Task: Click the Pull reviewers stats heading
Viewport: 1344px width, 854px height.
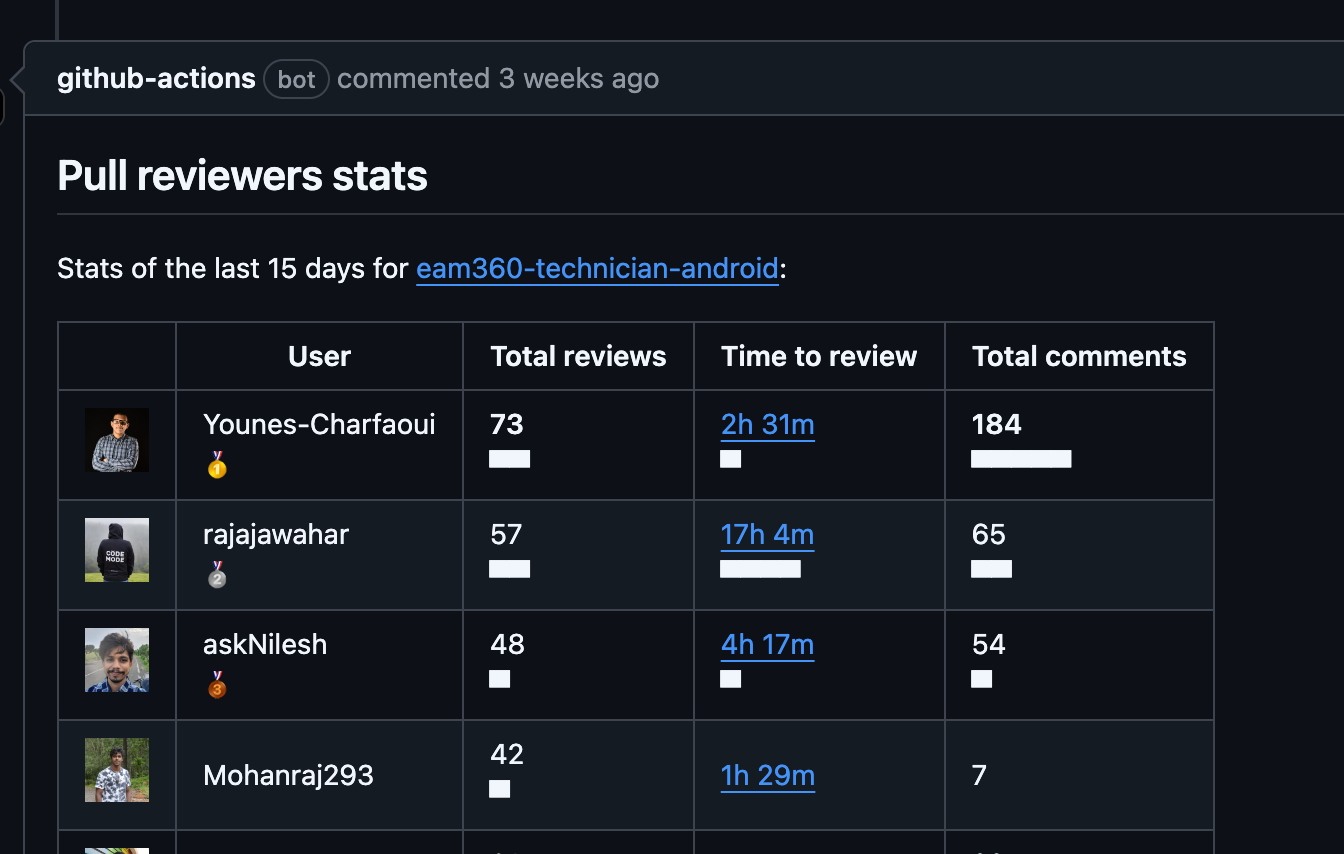Action: [243, 176]
